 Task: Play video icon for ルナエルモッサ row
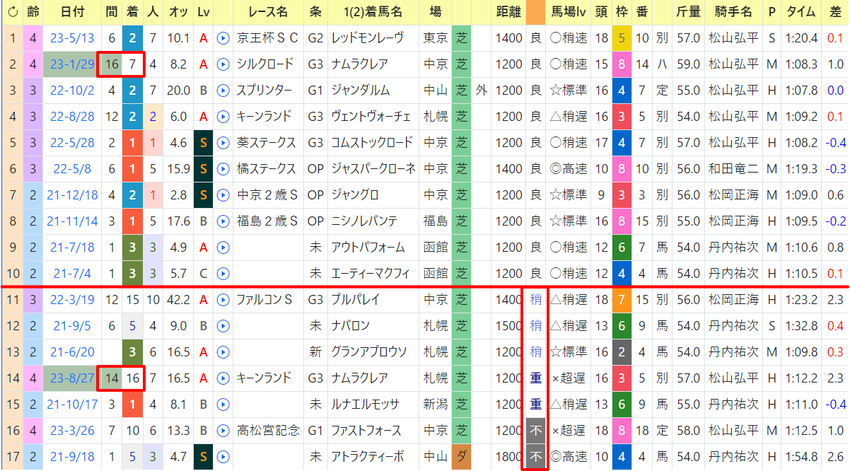point(223,404)
